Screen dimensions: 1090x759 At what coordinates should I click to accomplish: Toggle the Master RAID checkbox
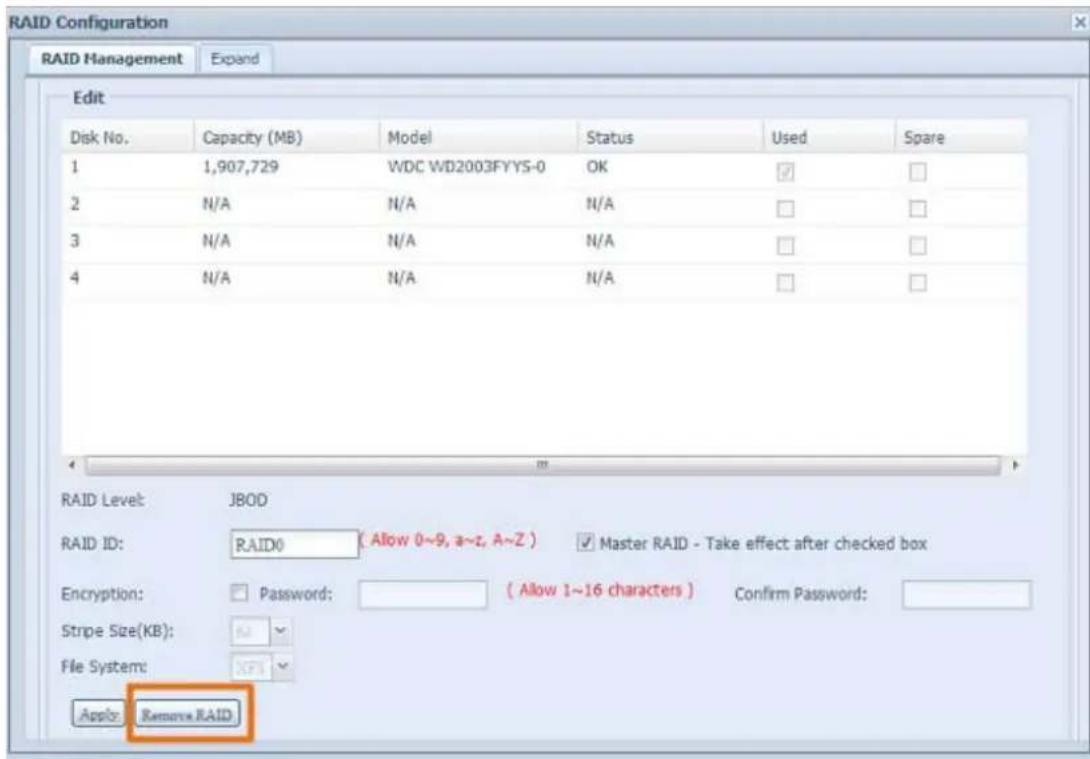(x=587, y=544)
